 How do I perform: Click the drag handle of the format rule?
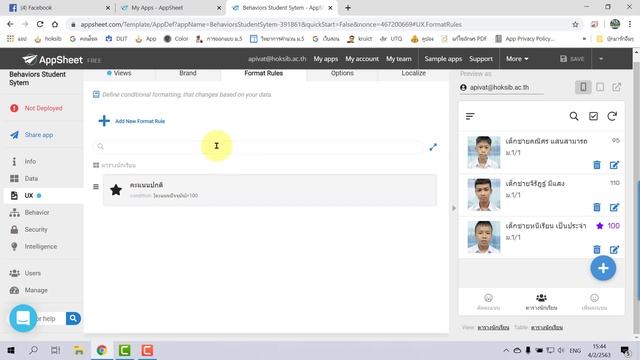tap(96, 187)
